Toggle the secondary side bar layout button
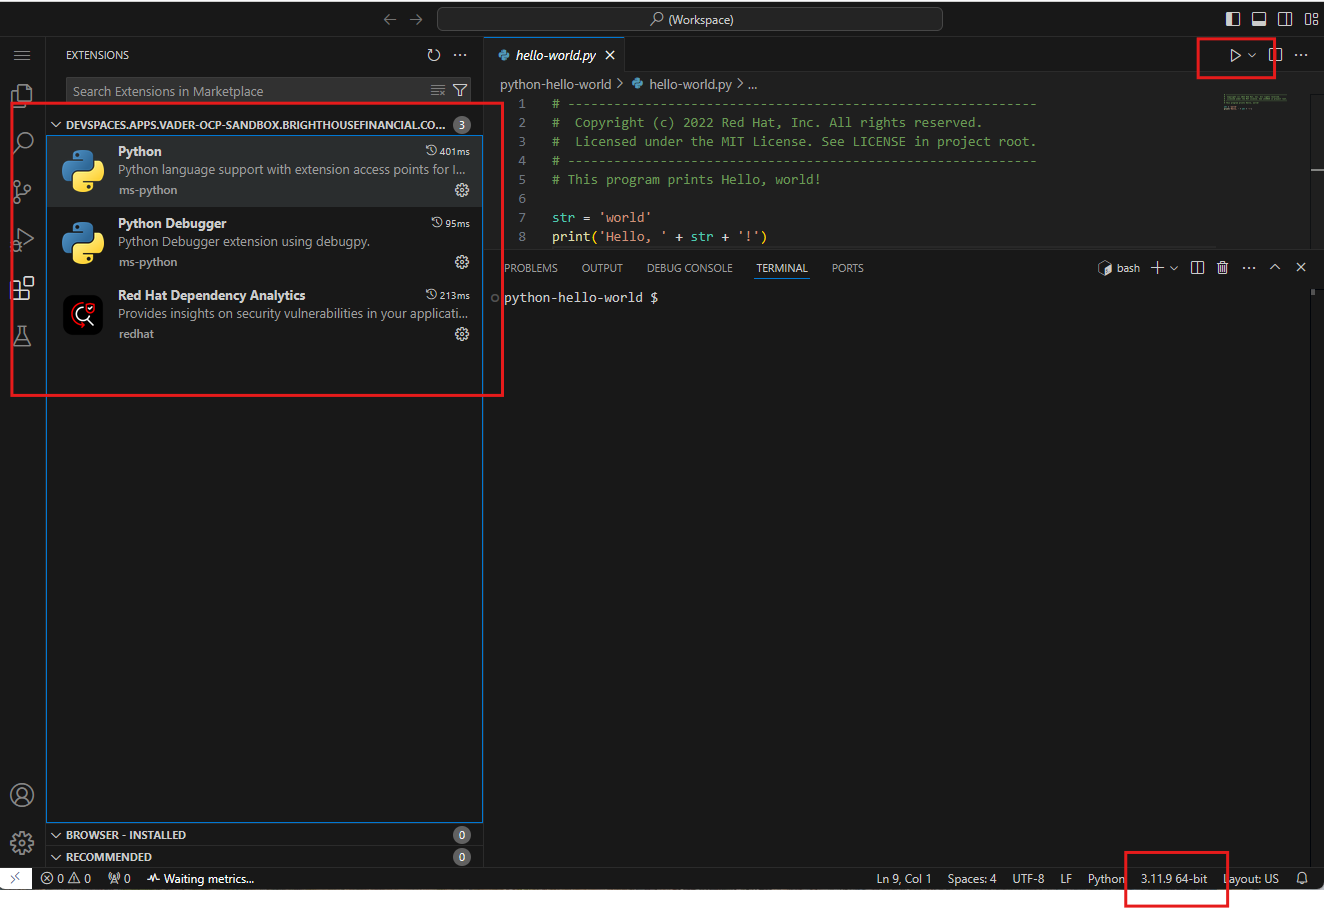The image size is (1324, 908). point(1285,19)
